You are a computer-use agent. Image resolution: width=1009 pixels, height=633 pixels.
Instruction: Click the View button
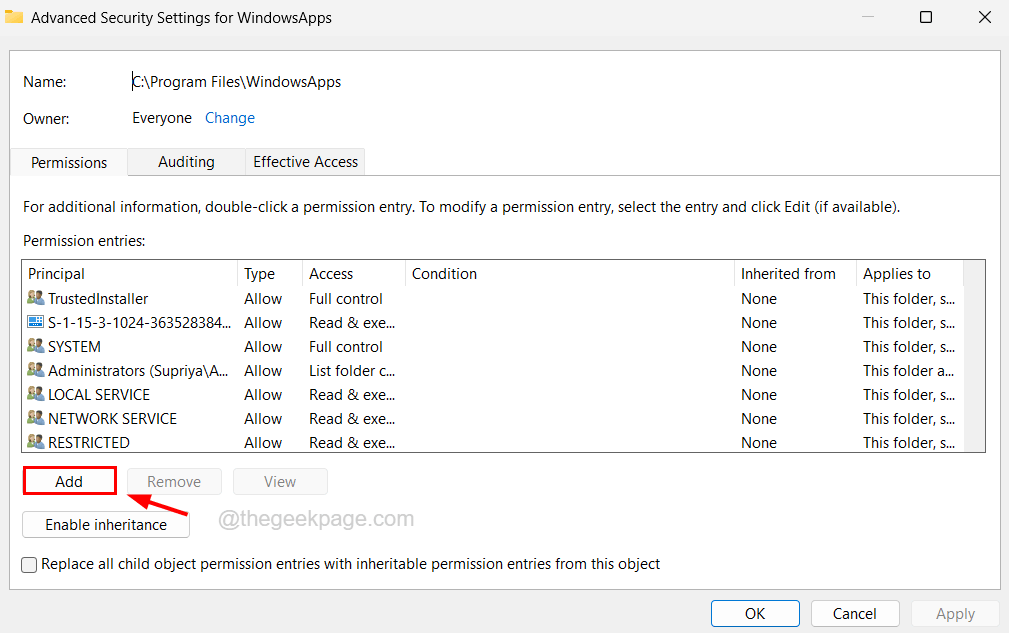pyautogui.click(x=280, y=481)
